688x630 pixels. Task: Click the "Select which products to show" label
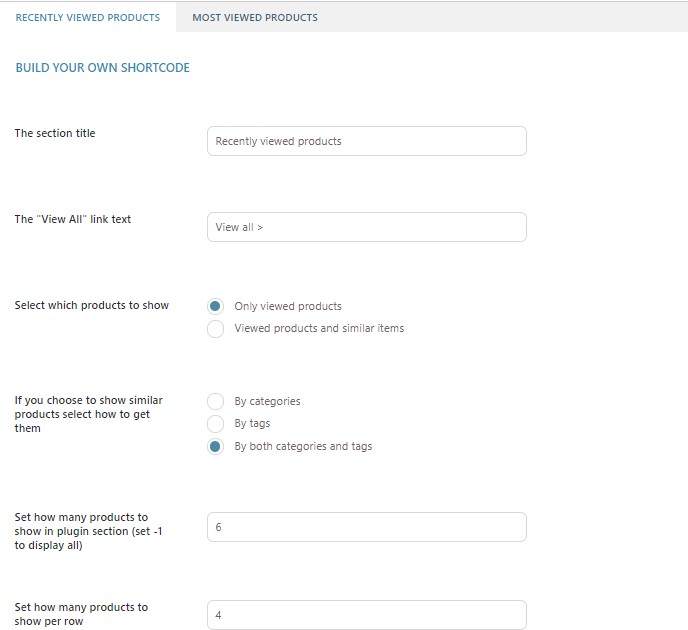[92, 305]
